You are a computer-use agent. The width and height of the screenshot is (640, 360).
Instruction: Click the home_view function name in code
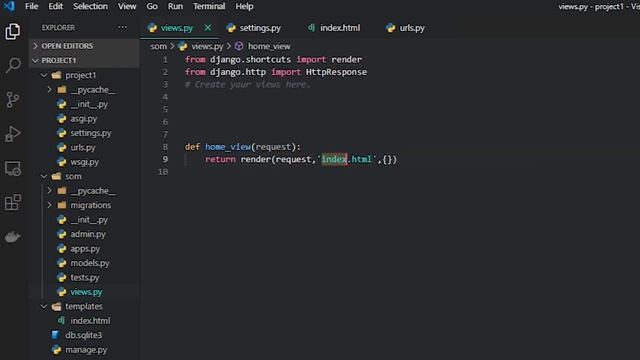tap(228, 147)
